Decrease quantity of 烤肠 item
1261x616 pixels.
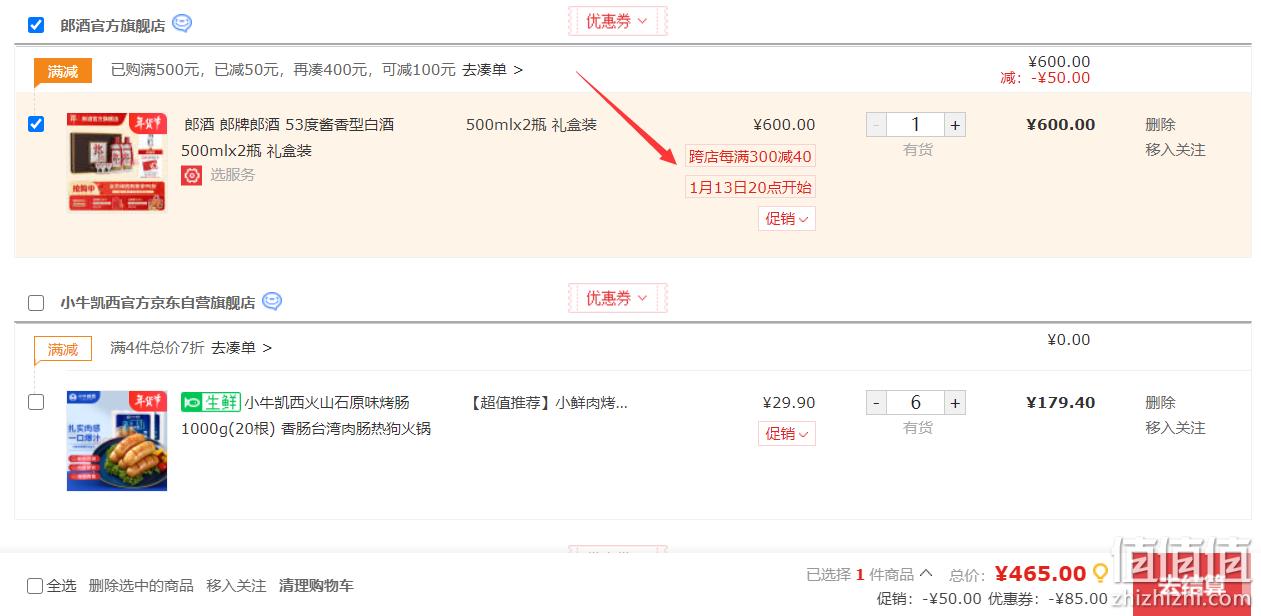[876, 402]
